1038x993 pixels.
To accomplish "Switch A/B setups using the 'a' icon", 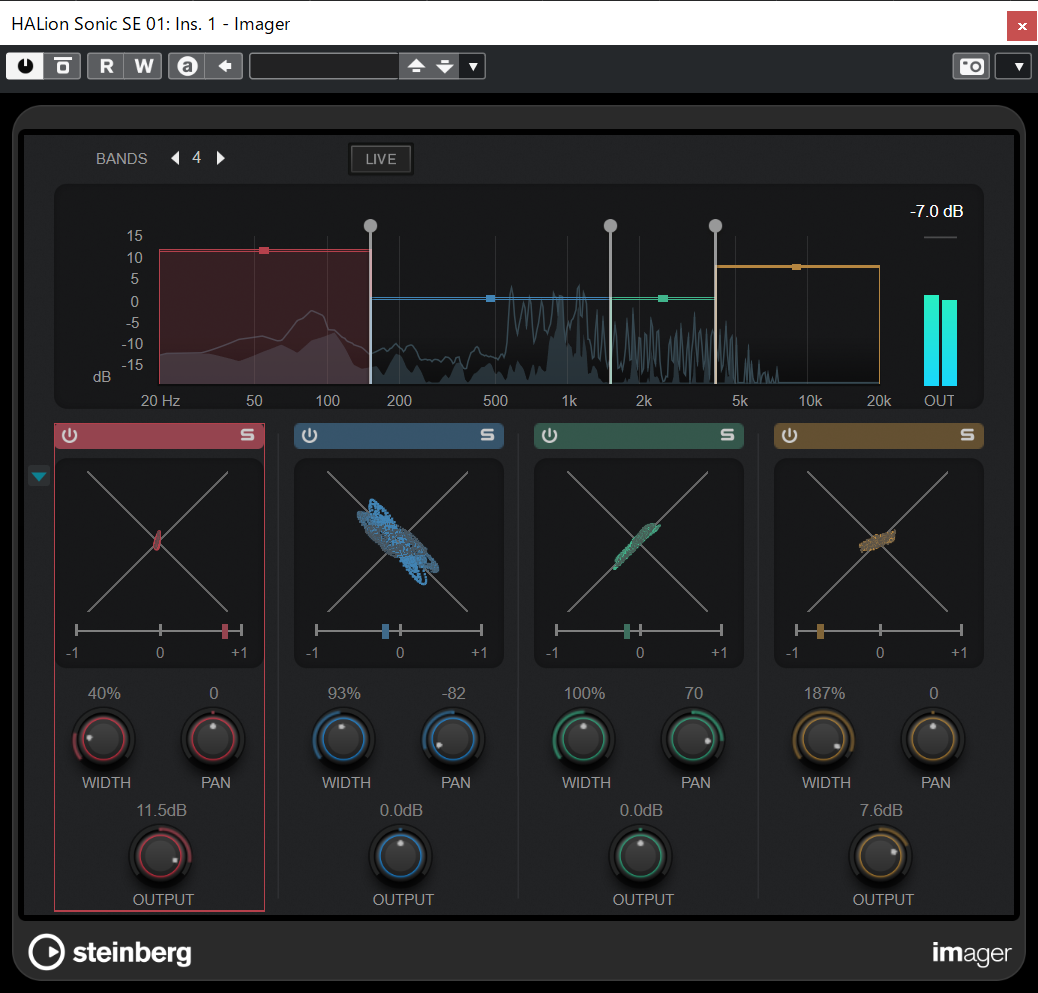I will coord(186,66).
